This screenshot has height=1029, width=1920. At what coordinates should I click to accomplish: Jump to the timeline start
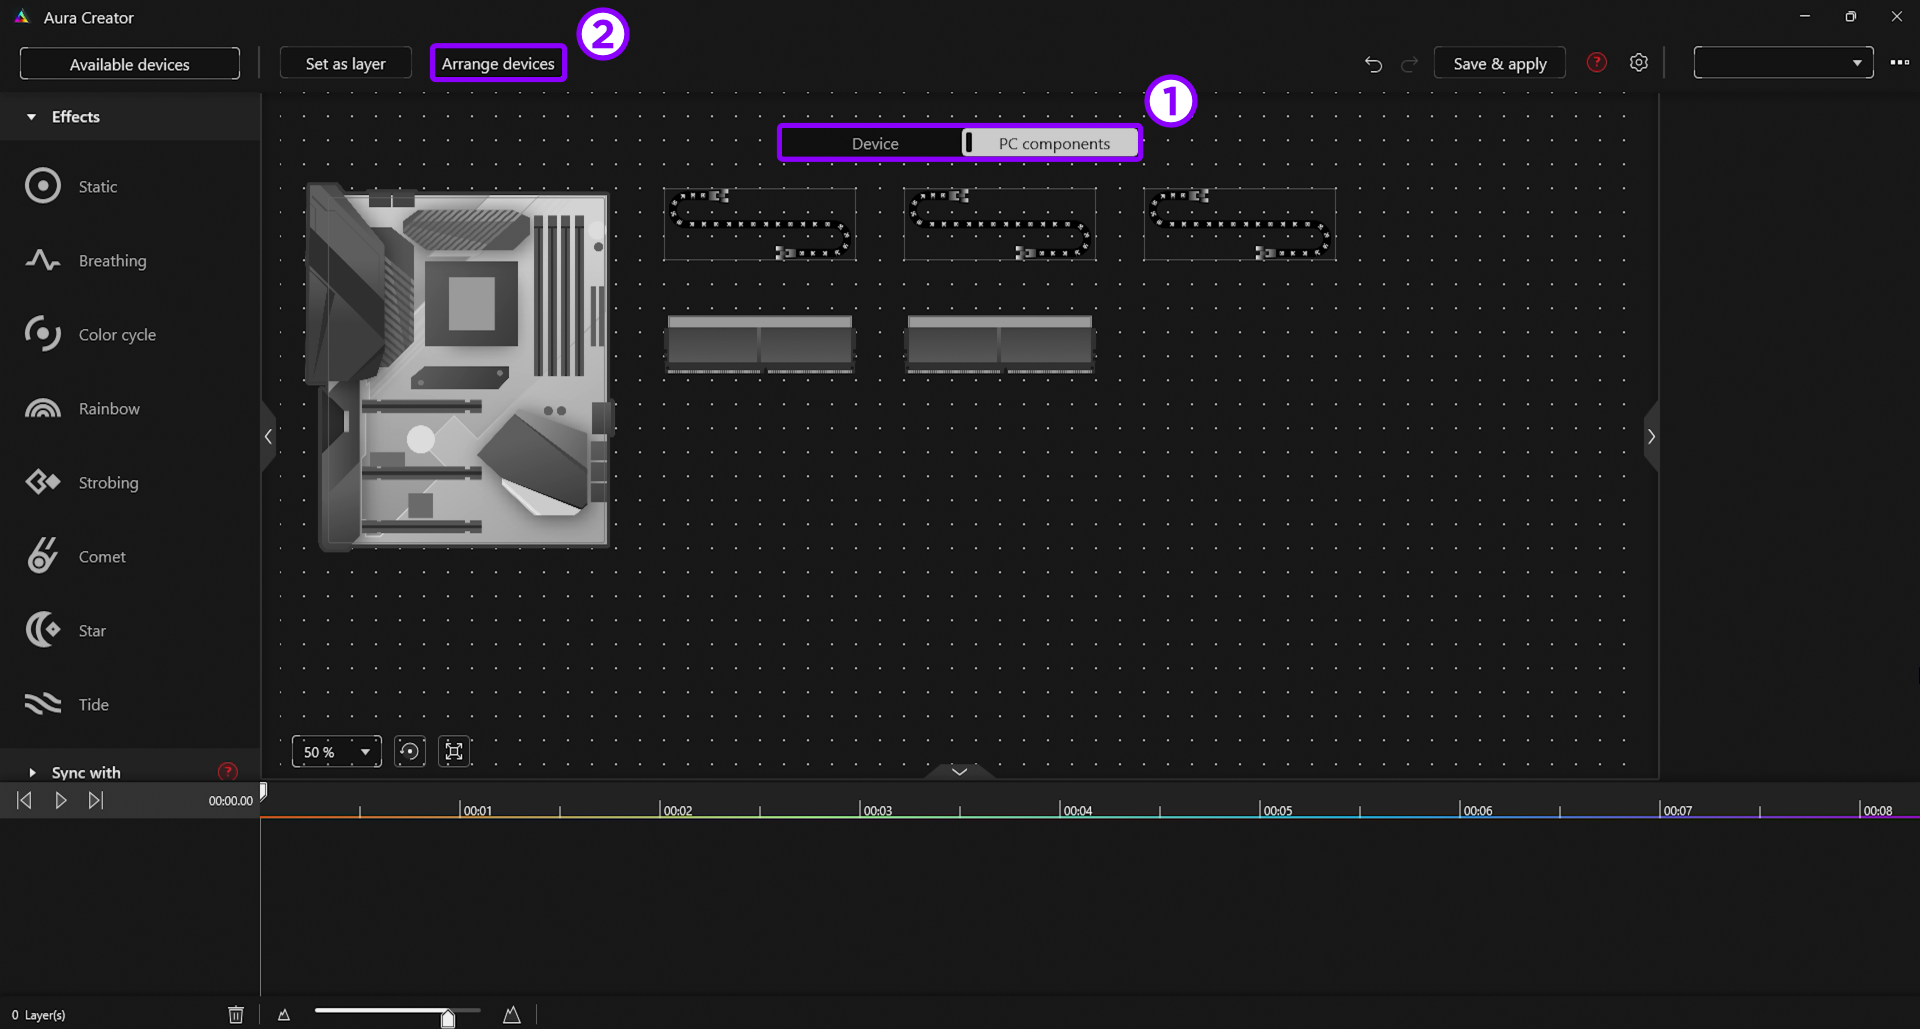click(25, 800)
